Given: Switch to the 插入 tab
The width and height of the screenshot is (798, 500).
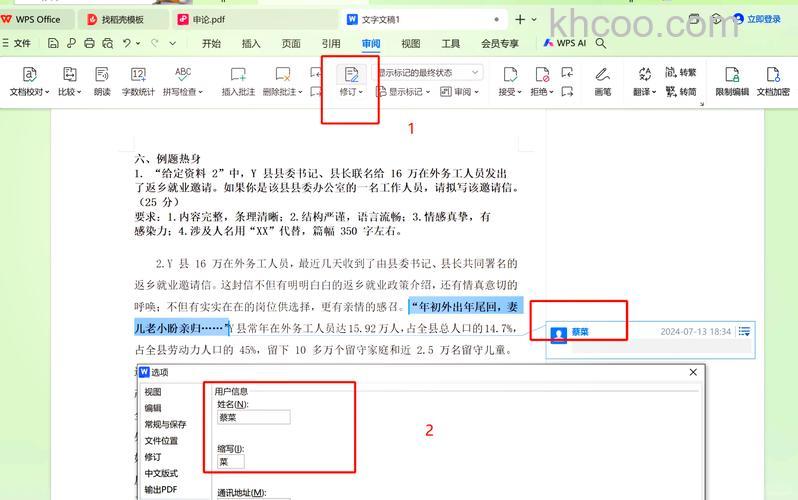Looking at the screenshot, I should [x=251, y=43].
